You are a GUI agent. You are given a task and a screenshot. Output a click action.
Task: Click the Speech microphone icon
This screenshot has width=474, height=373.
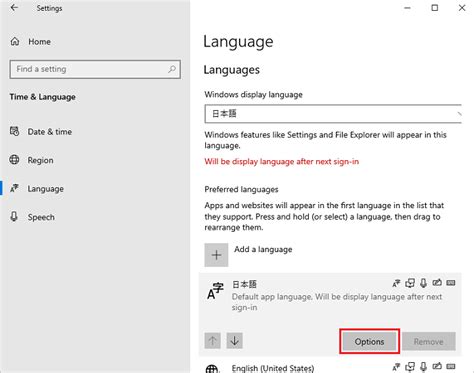click(14, 217)
